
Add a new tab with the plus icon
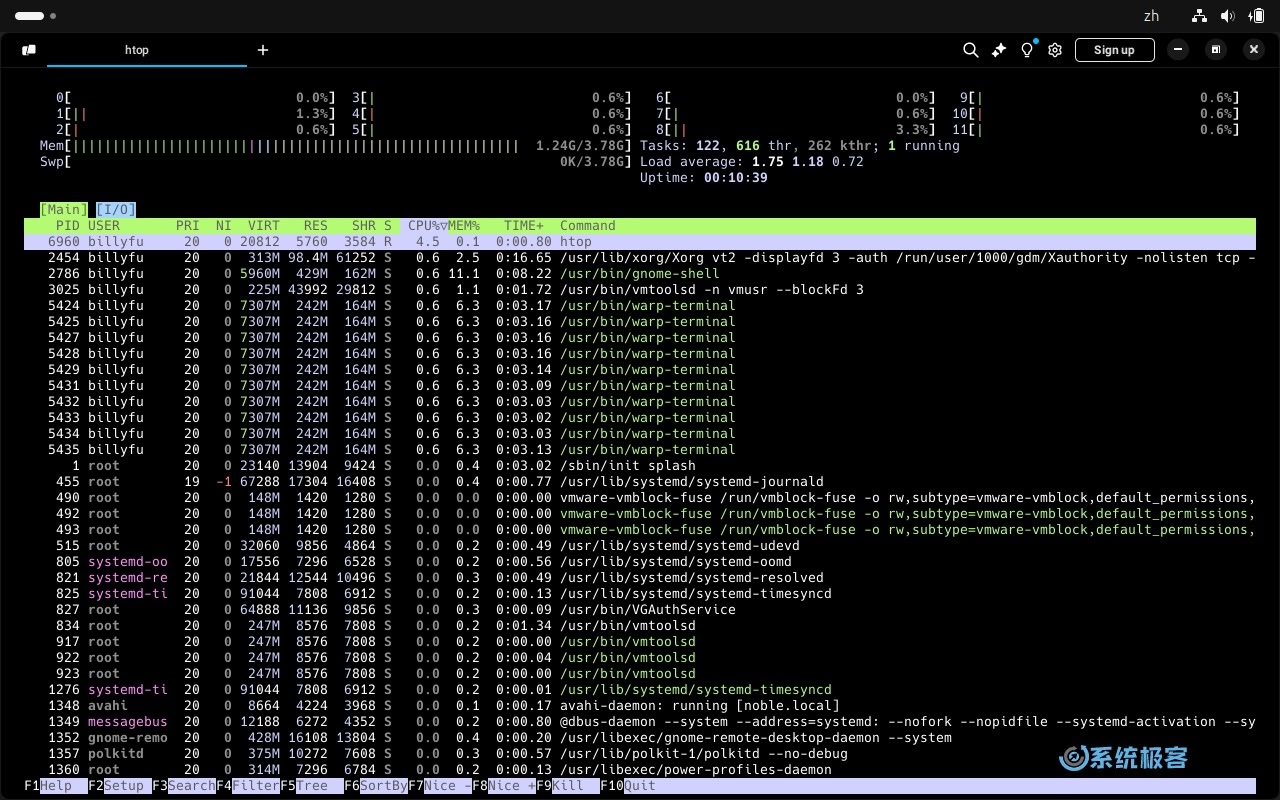point(263,50)
